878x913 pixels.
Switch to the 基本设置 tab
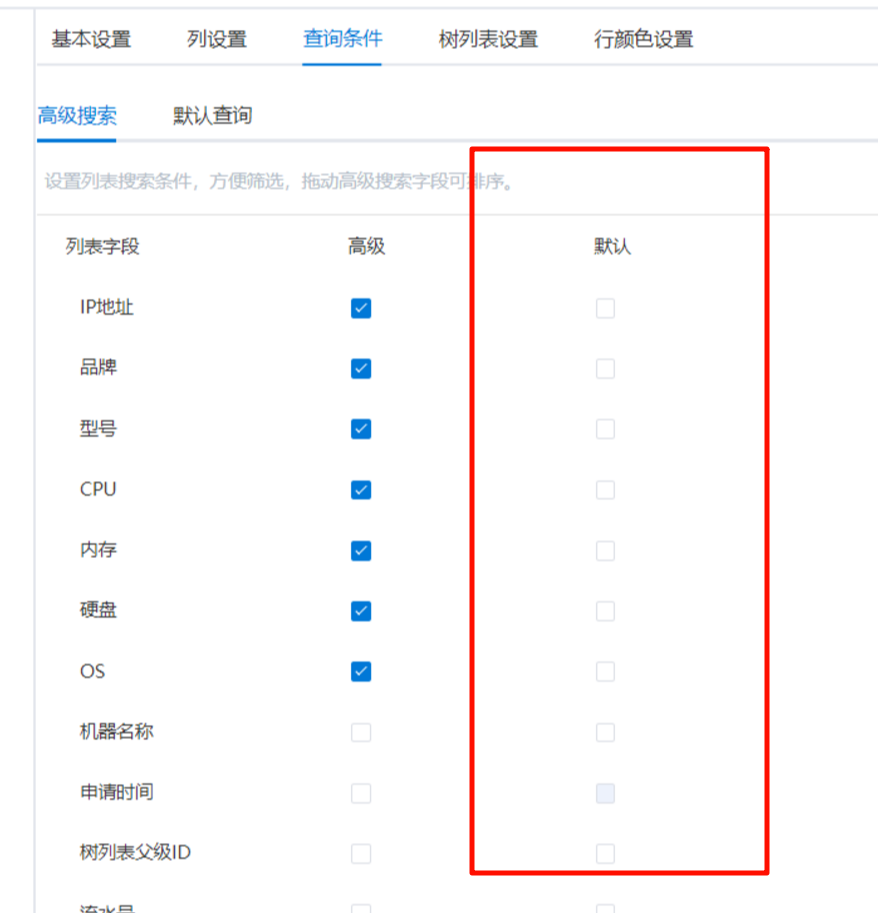pyautogui.click(x=91, y=40)
